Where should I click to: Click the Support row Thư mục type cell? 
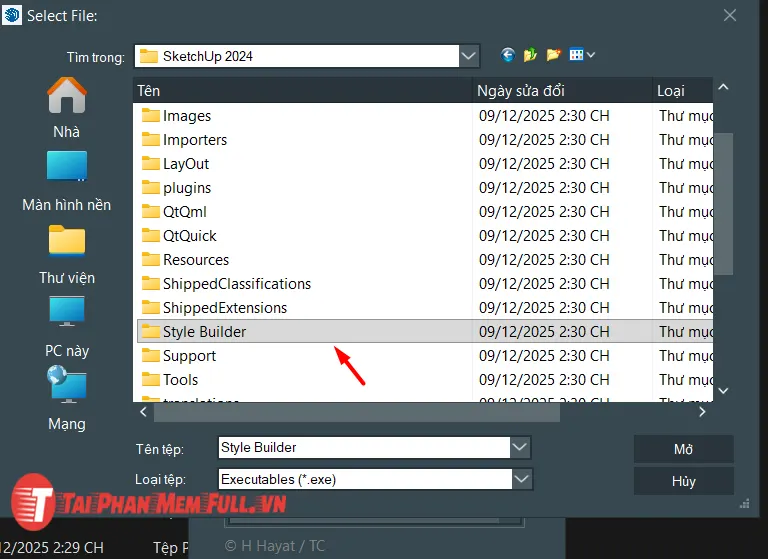click(686, 356)
